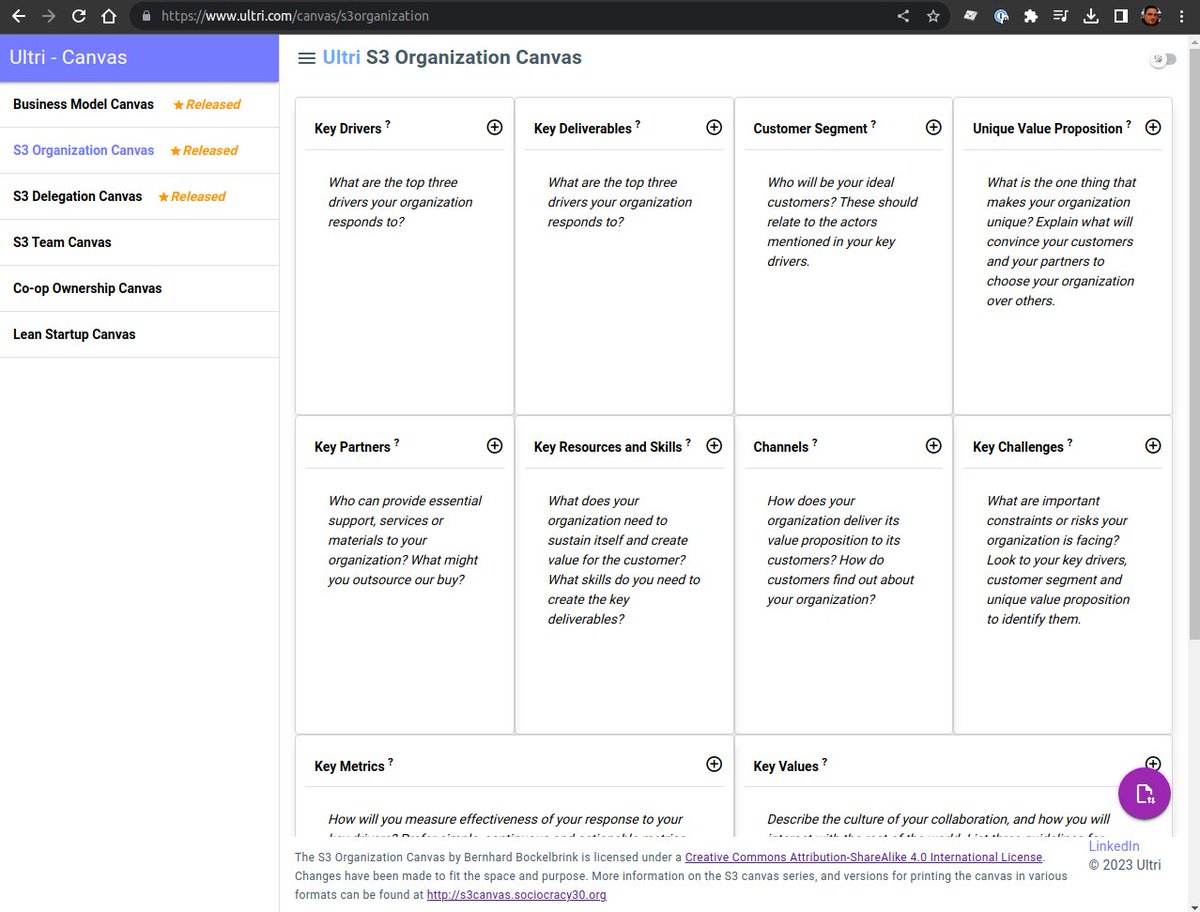Viewport: 1200px width, 912px height.
Task: Visit the LinkedIn link
Action: tap(1113, 846)
